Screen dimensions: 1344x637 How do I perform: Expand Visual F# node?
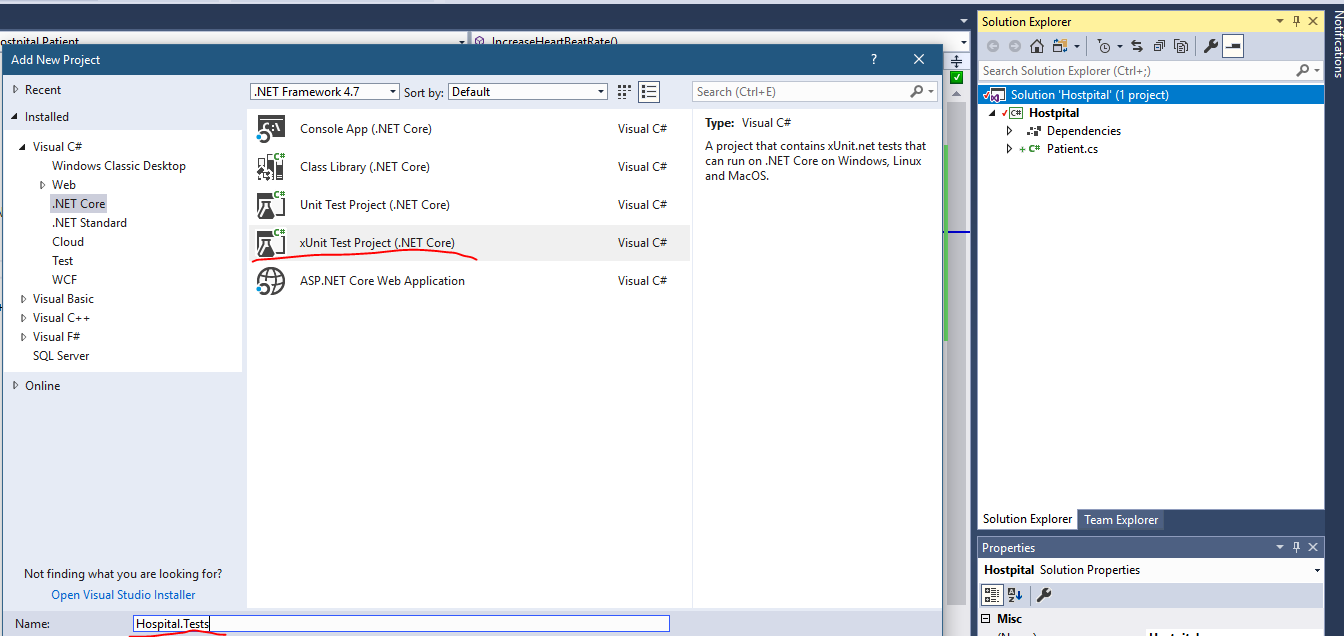tap(24, 337)
